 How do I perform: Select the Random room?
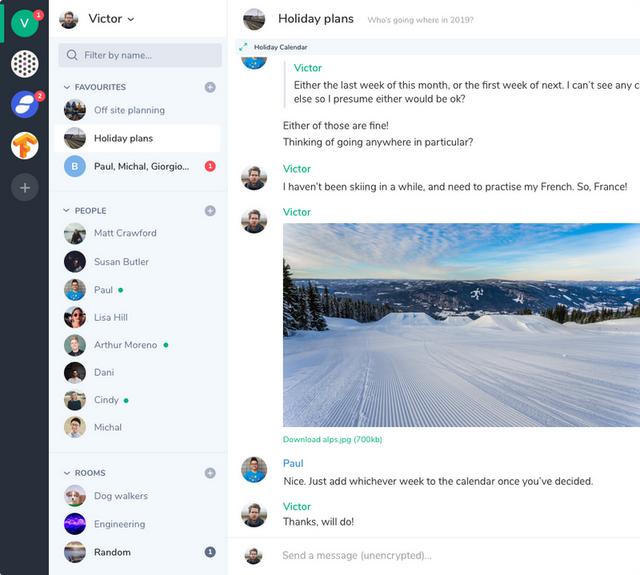112,552
